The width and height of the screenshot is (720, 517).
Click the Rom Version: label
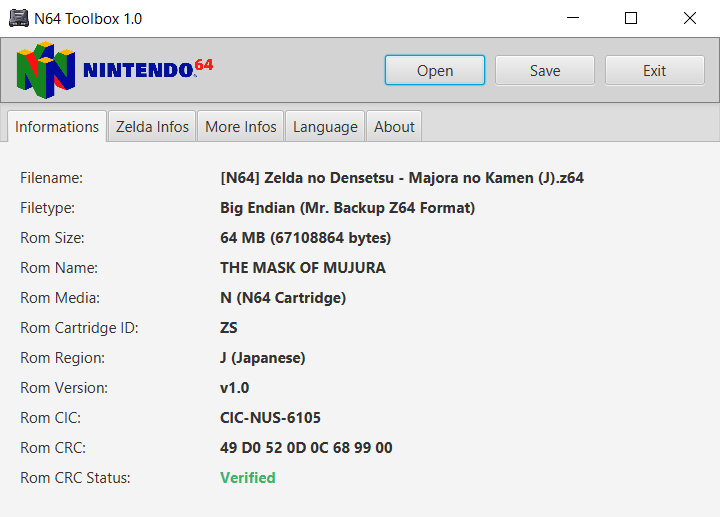(64, 388)
